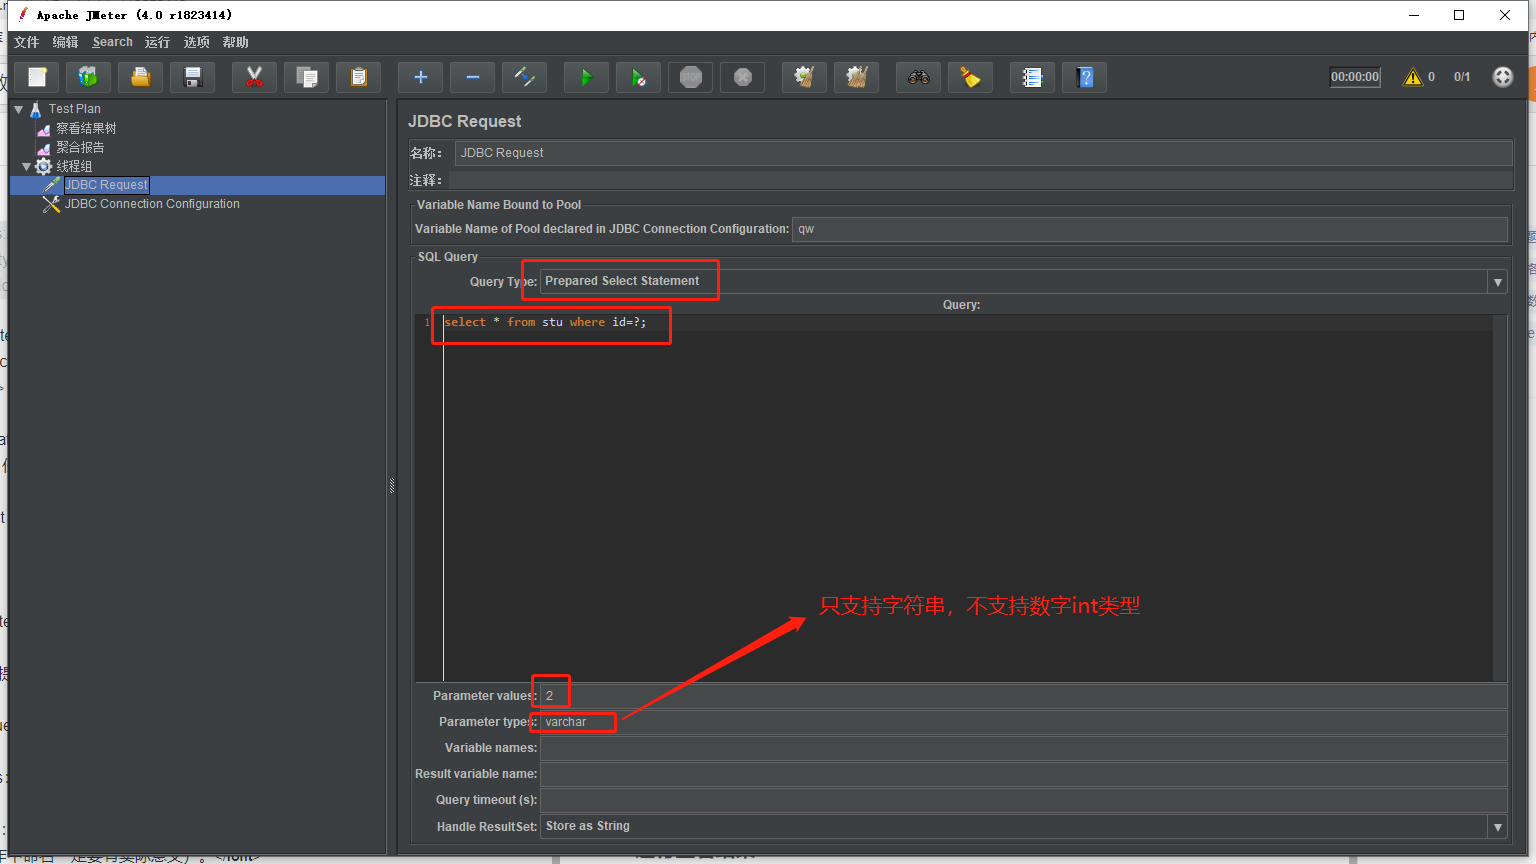Click the Copy toolbar icon
The height and width of the screenshot is (864, 1536).
point(307,77)
